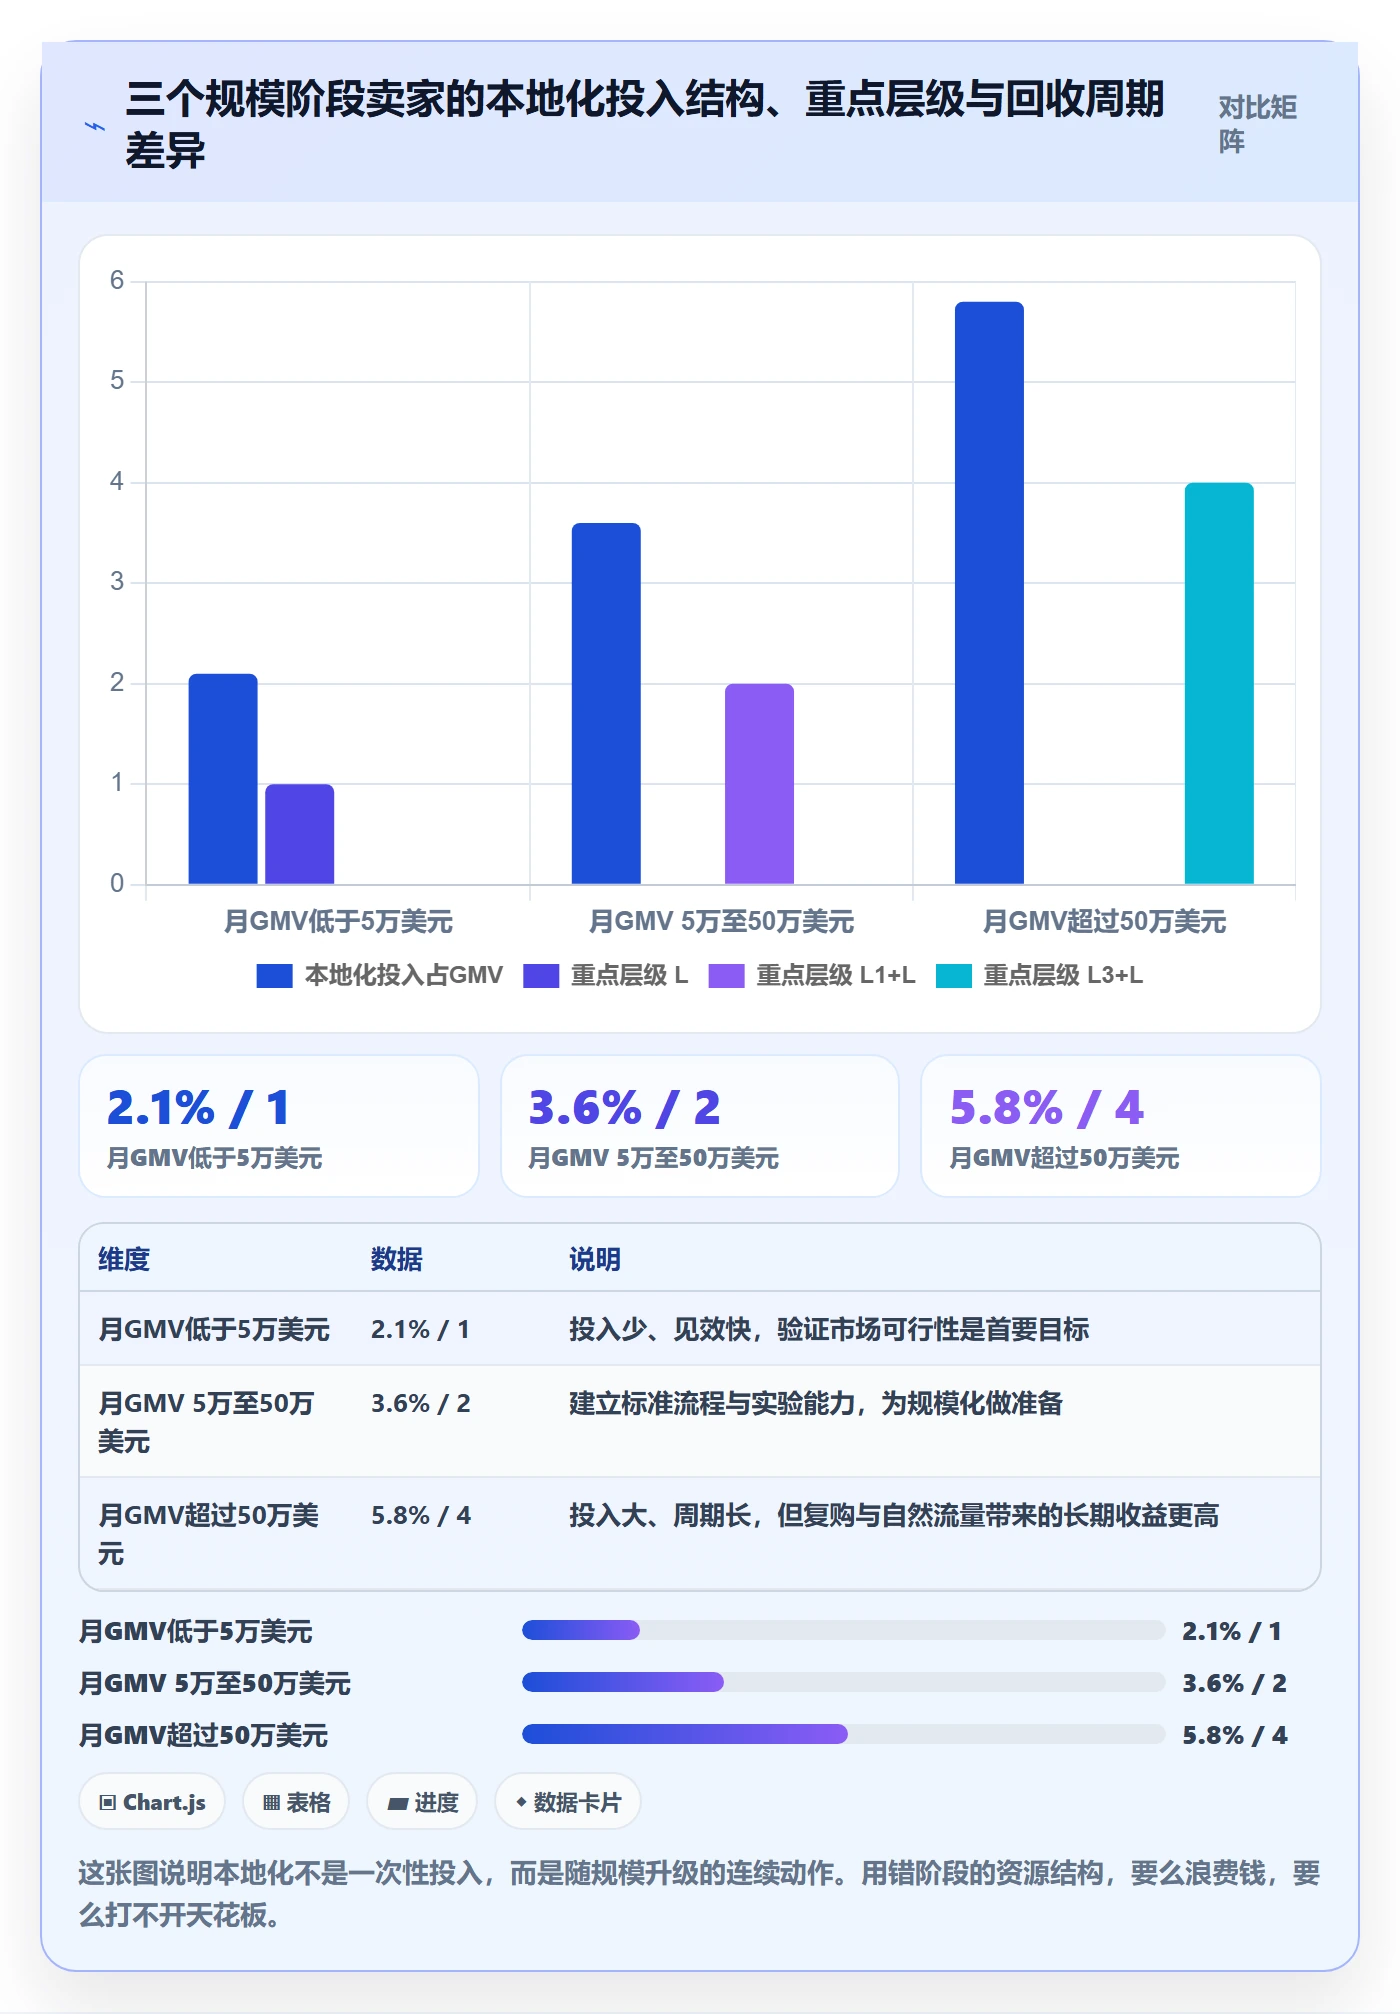The width and height of the screenshot is (1400, 2014).
Task: Click description 投入少、见效快，验证市场可行性是首要目标
Action: point(829,1329)
